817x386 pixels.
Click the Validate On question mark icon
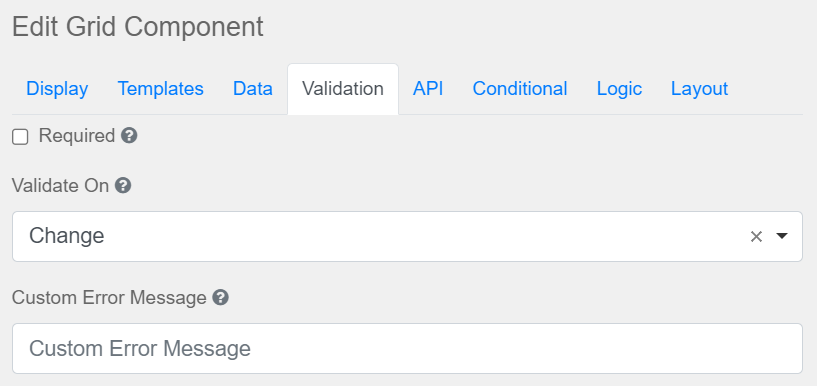pos(123,185)
